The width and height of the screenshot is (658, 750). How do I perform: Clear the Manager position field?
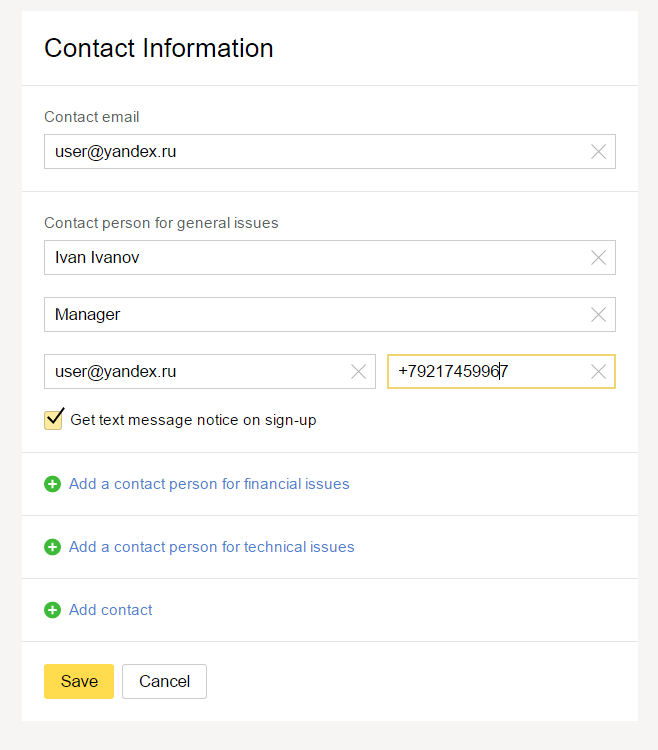pyautogui.click(x=598, y=315)
